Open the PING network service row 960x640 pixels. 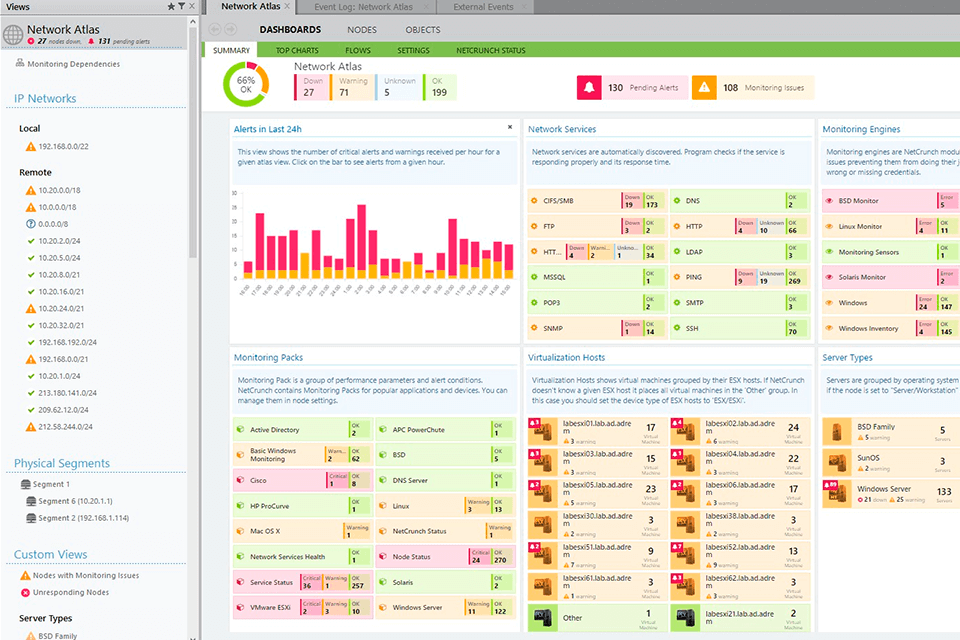point(740,277)
